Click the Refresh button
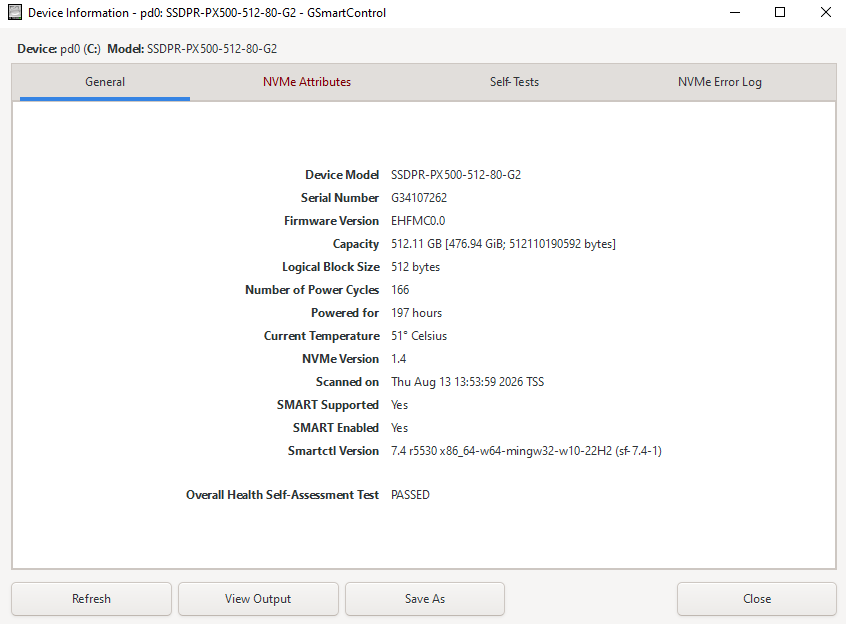 pos(91,599)
